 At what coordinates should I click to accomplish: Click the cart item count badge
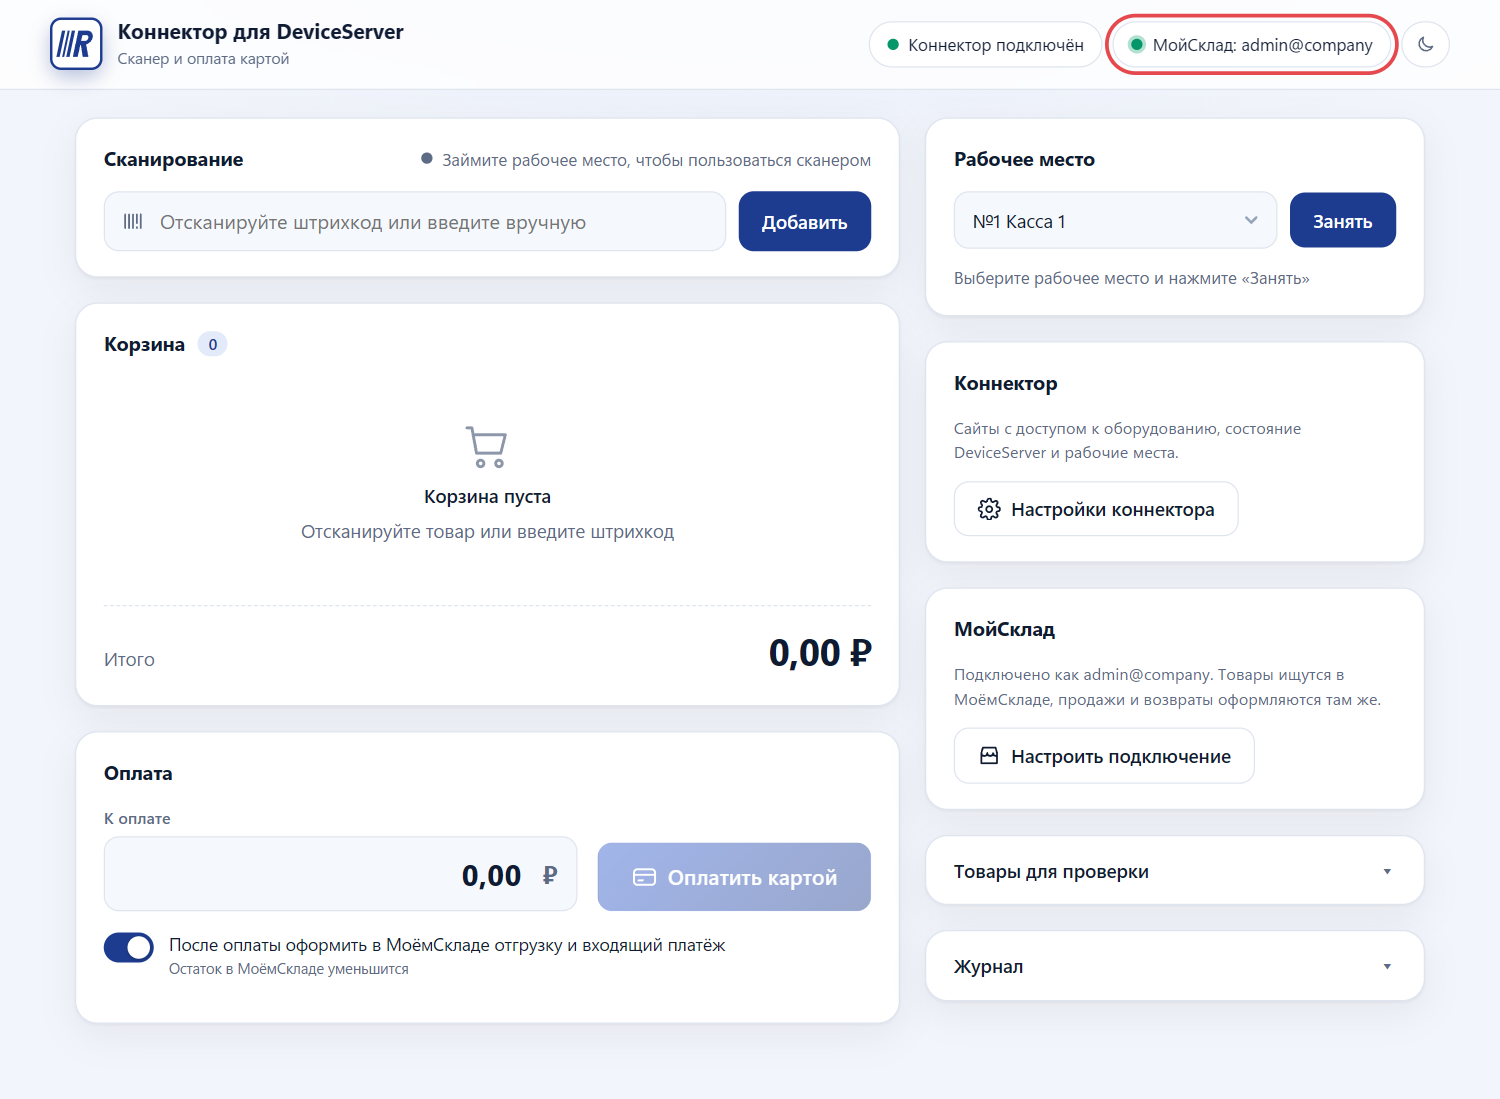212,344
